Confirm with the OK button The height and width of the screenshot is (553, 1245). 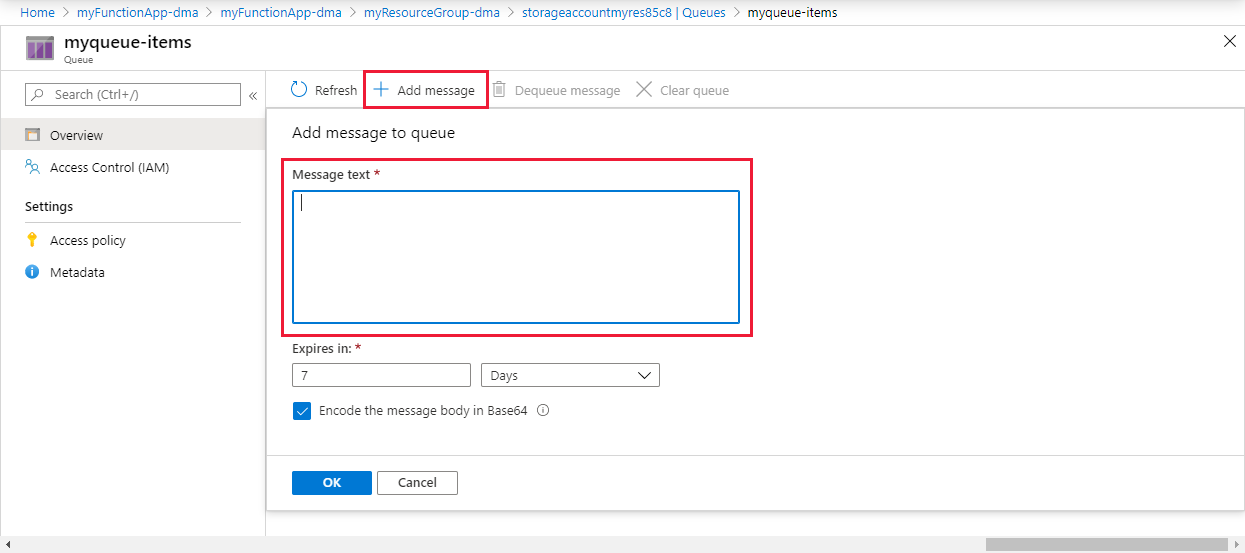point(332,483)
